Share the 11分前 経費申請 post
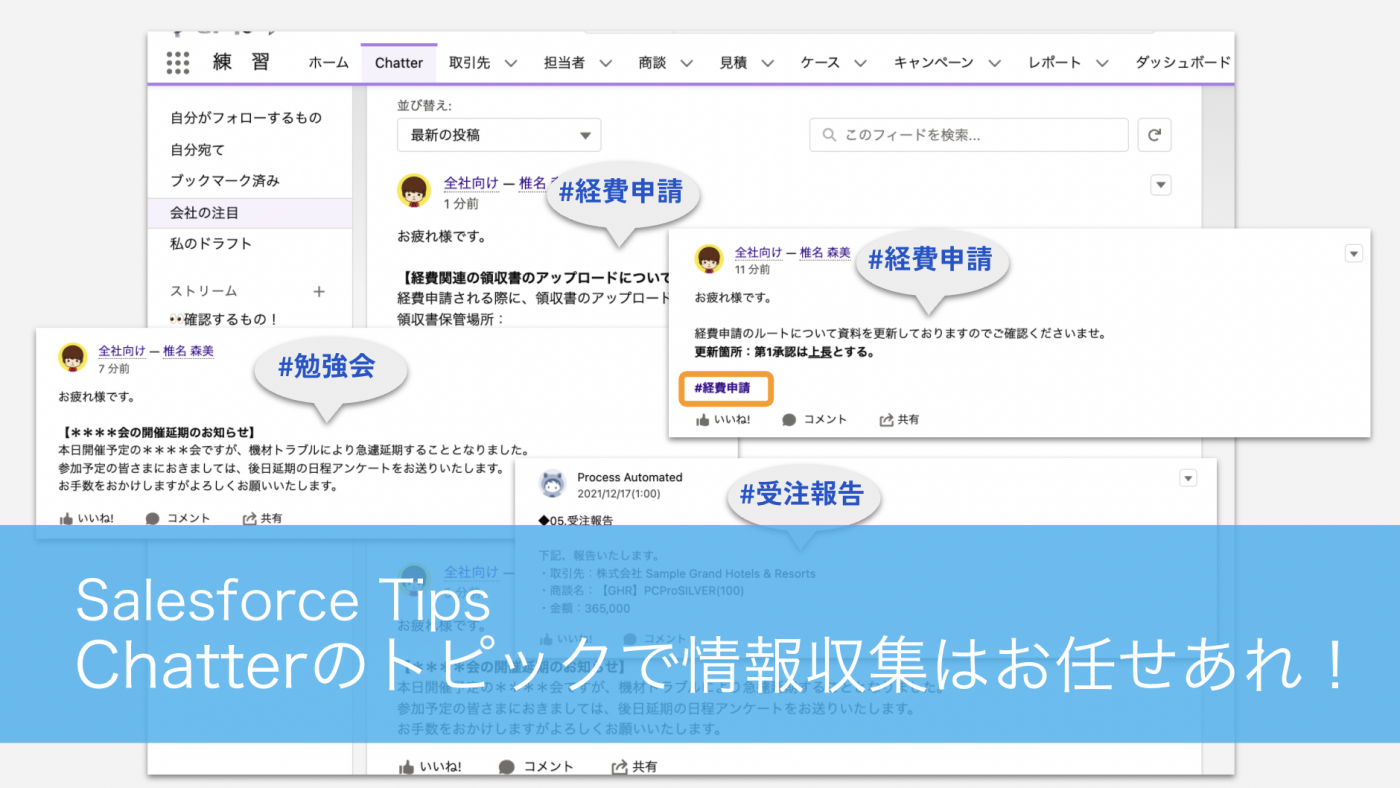The height and width of the screenshot is (788, 1400). [x=899, y=420]
